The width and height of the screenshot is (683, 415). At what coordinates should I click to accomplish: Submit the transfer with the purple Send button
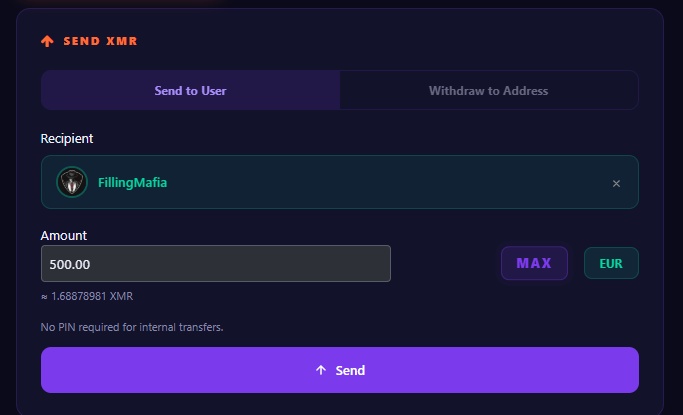pos(340,370)
